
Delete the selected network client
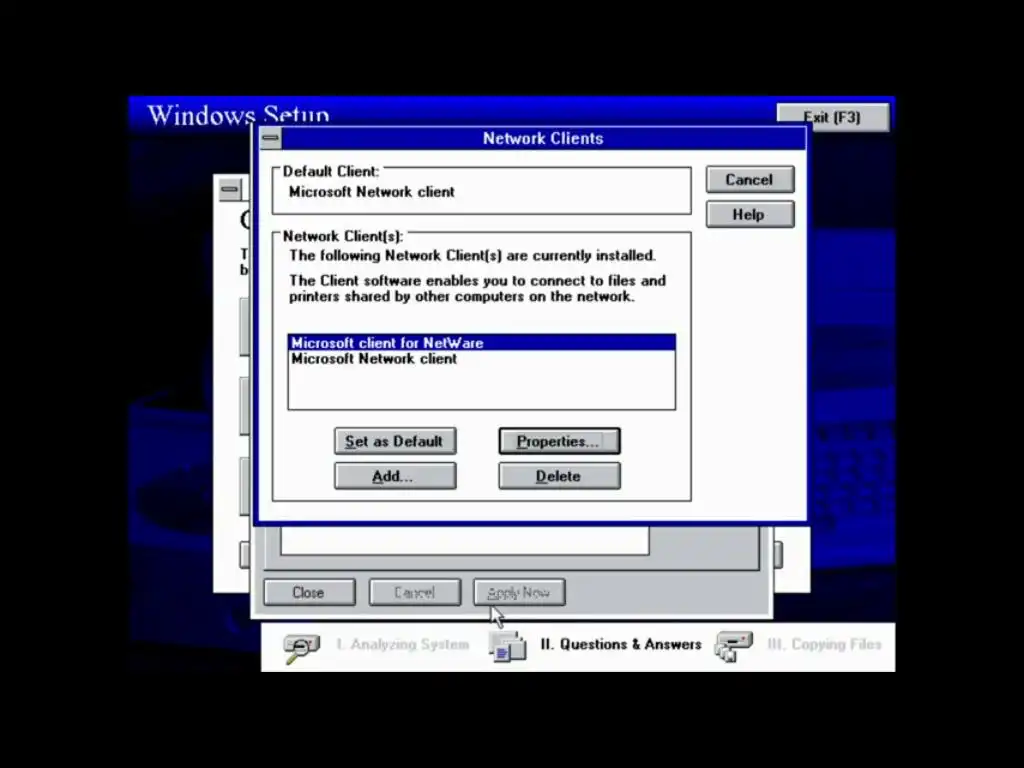559,476
